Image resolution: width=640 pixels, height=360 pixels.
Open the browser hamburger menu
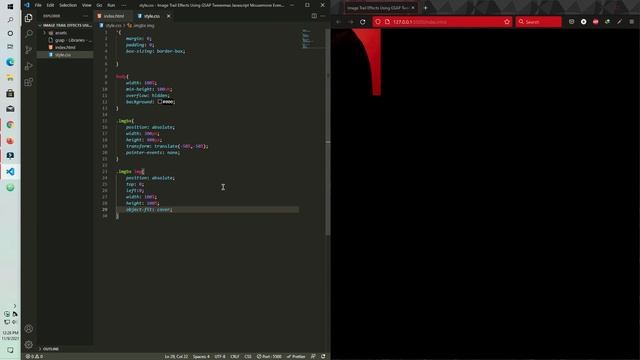[631, 22]
